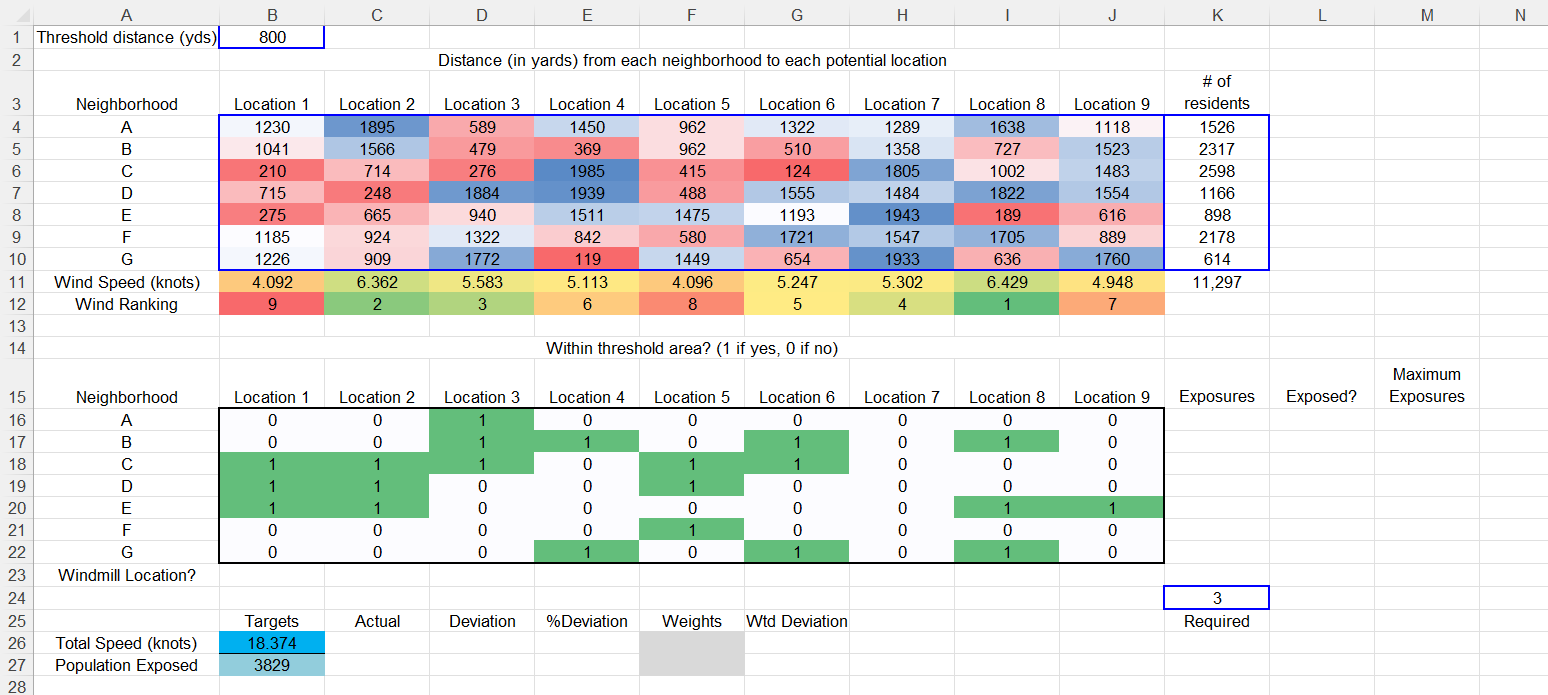The width and height of the screenshot is (1548, 695).
Task: Select row header 11
Action: point(17,282)
